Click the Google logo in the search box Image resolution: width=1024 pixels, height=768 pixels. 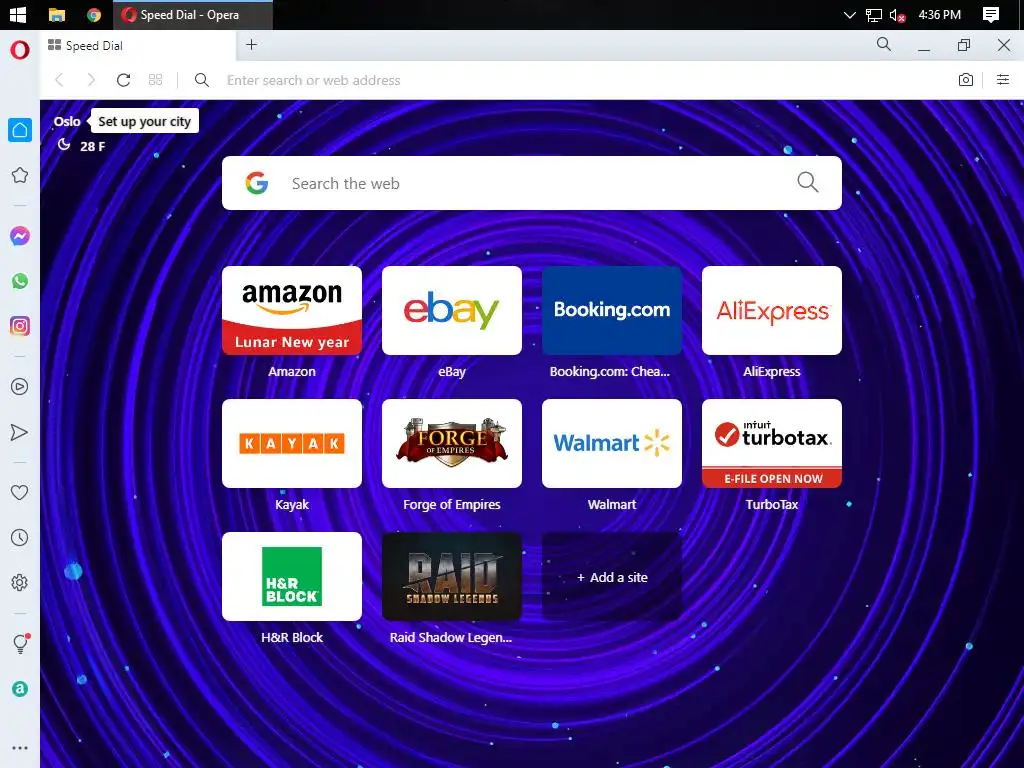point(257,183)
